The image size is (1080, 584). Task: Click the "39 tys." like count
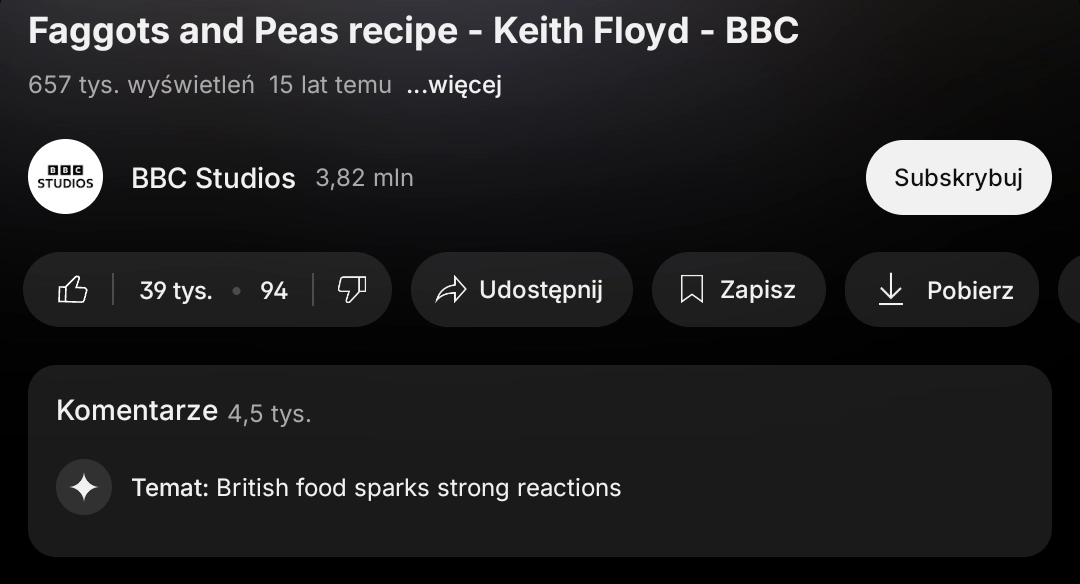point(176,291)
